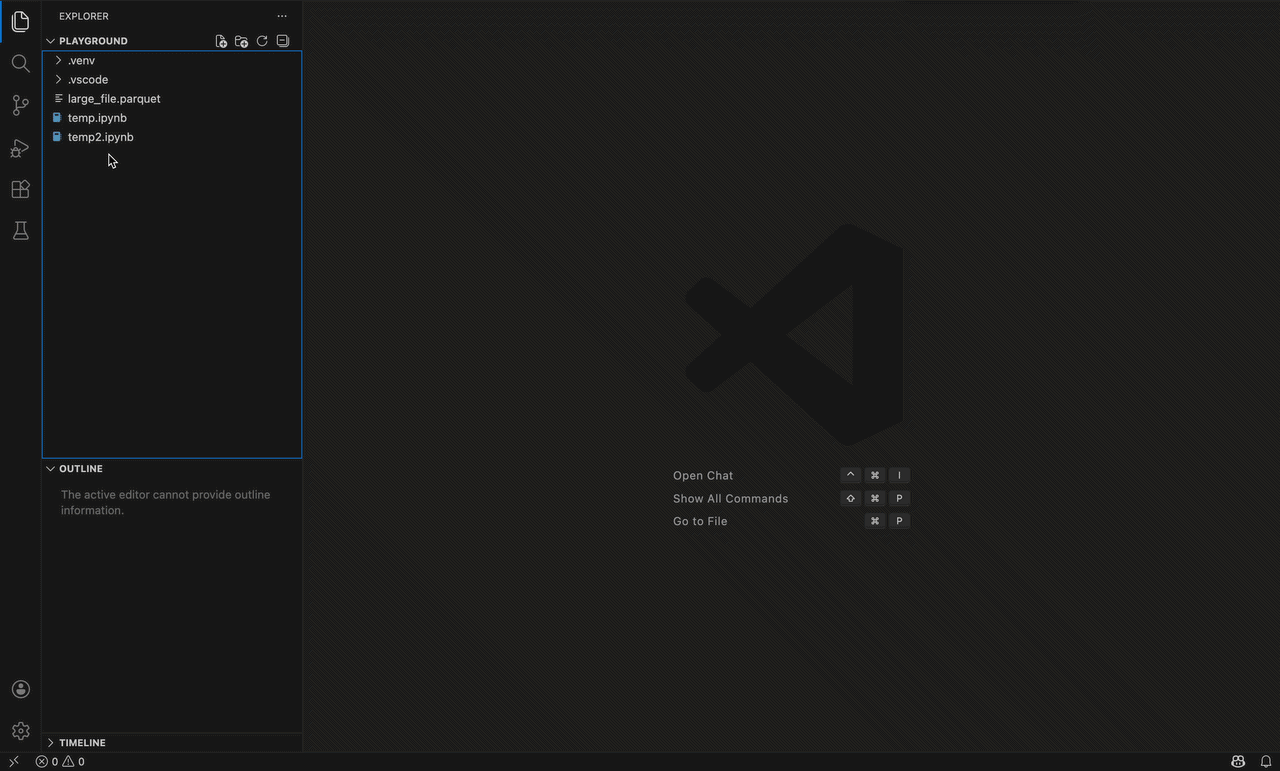Open the Search view icon
The height and width of the screenshot is (771, 1280).
click(x=20, y=64)
